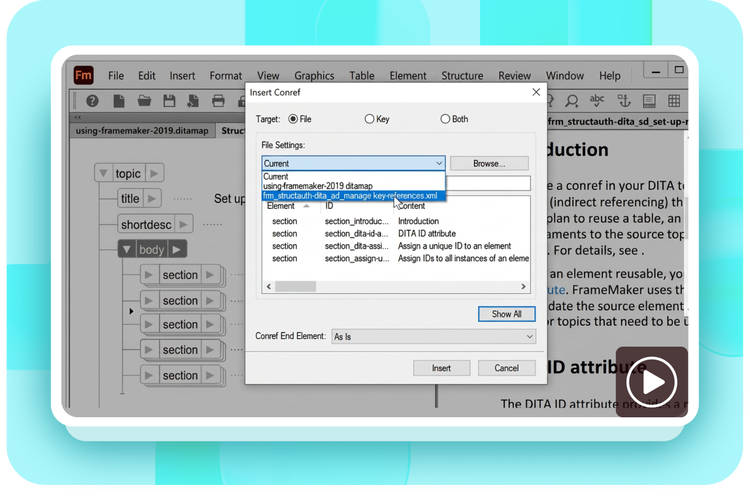Open the File menu
The image size is (750, 496).
(116, 76)
